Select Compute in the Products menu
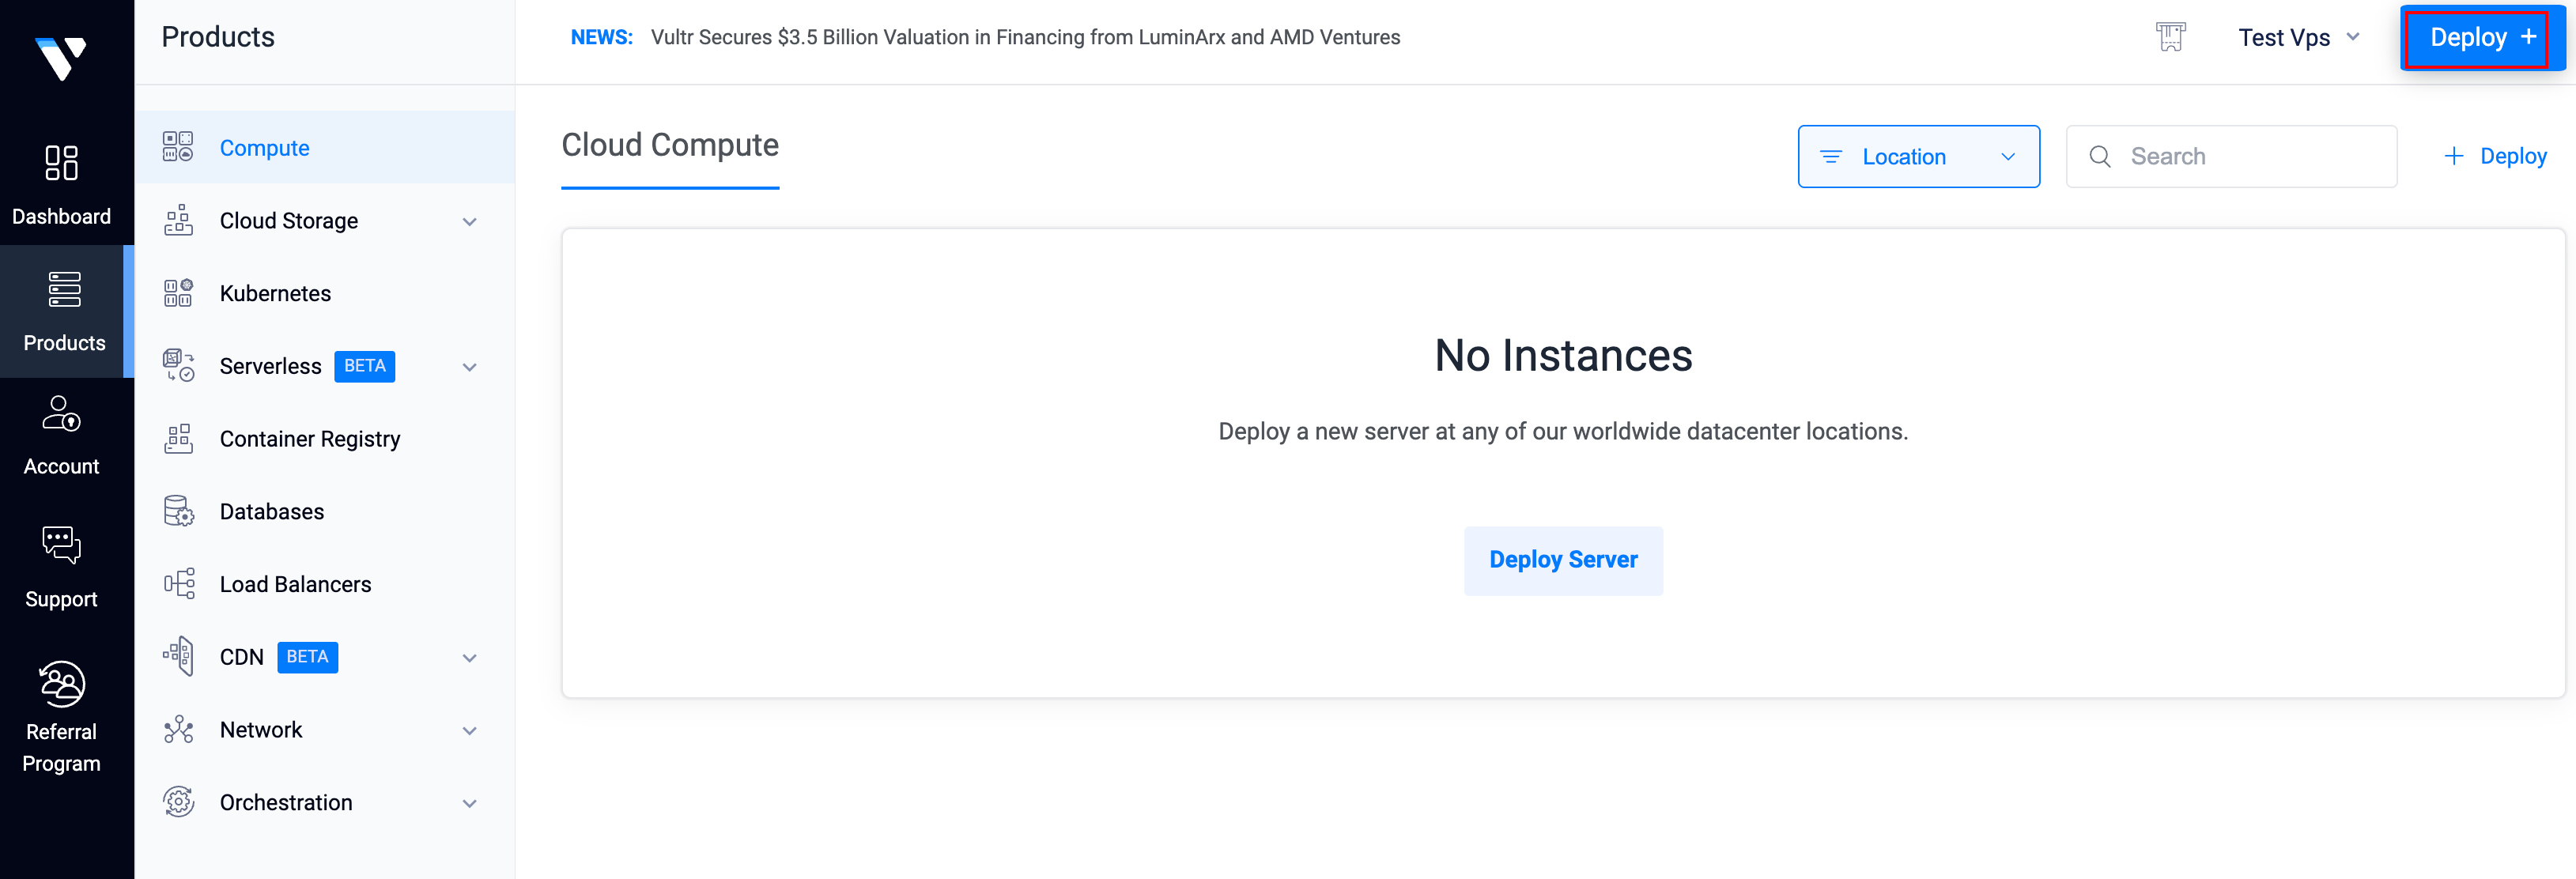The width and height of the screenshot is (2576, 879). click(x=325, y=147)
